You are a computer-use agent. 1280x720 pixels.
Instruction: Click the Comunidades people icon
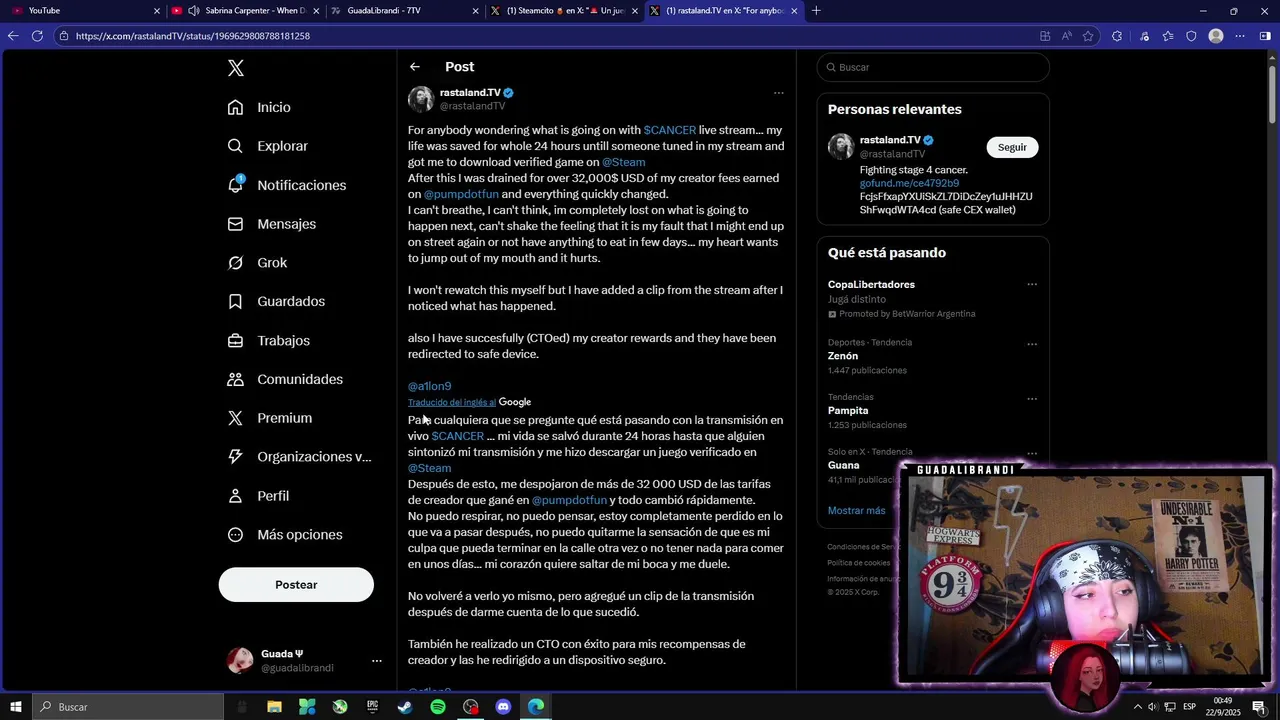coord(235,379)
